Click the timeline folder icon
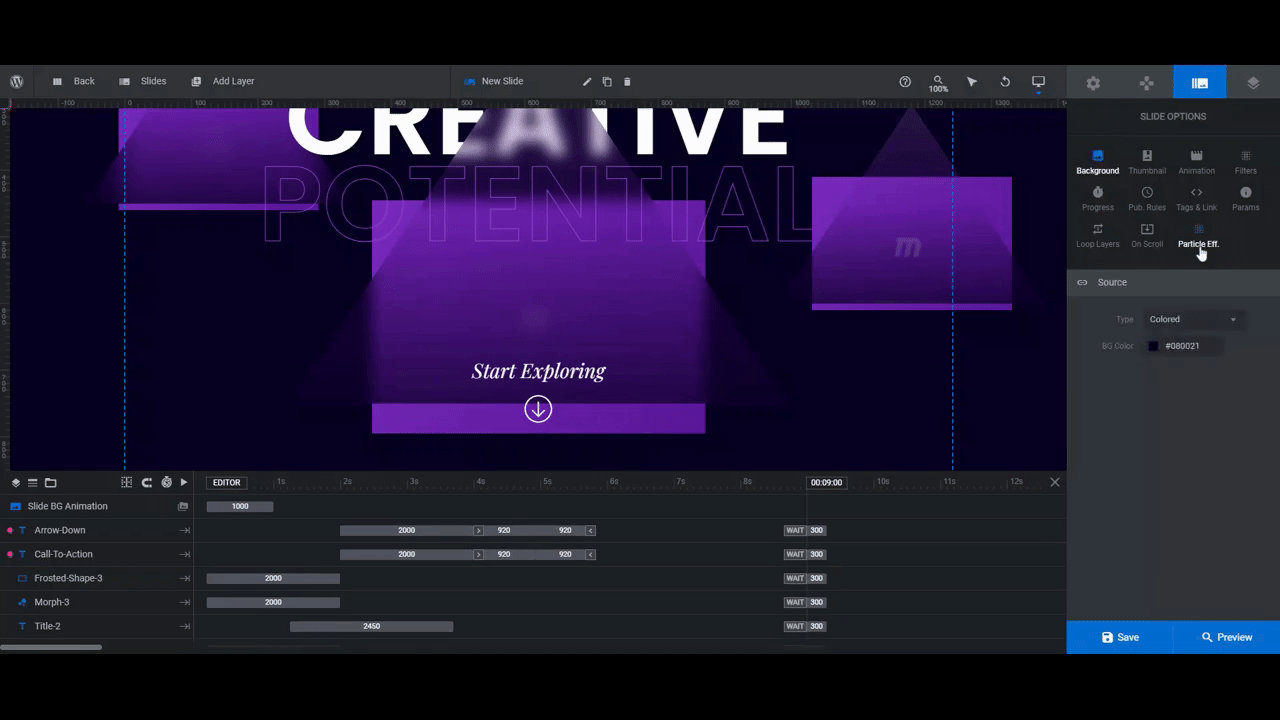 pyautogui.click(x=51, y=482)
